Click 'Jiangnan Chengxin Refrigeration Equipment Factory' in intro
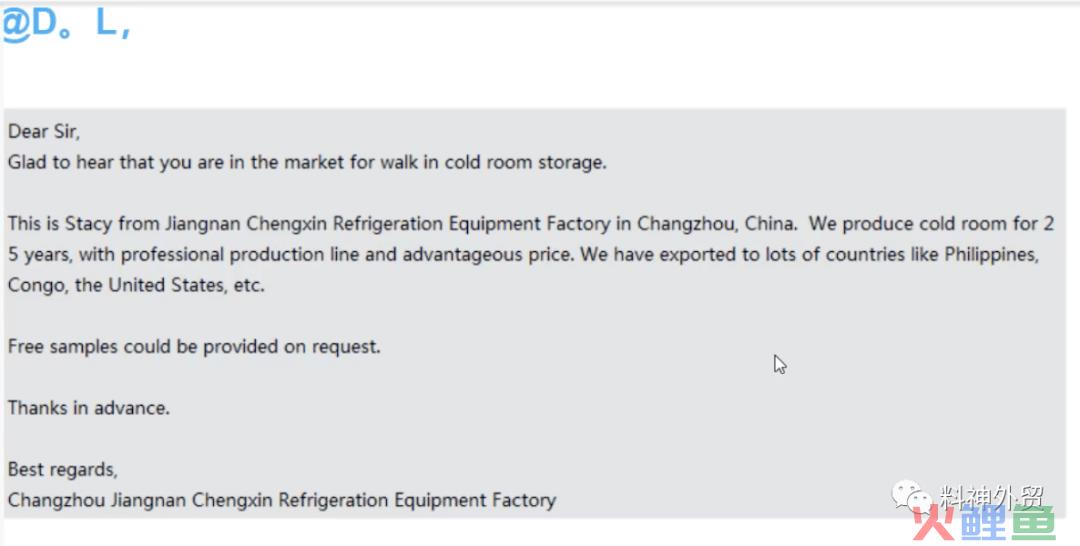This screenshot has height=546, width=1080. (387, 224)
